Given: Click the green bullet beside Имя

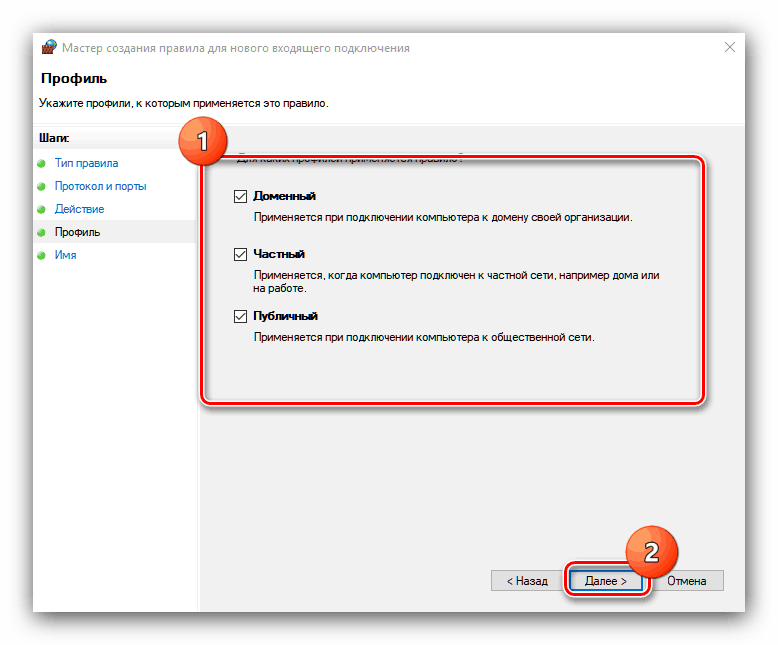Looking at the screenshot, I should click(42, 255).
